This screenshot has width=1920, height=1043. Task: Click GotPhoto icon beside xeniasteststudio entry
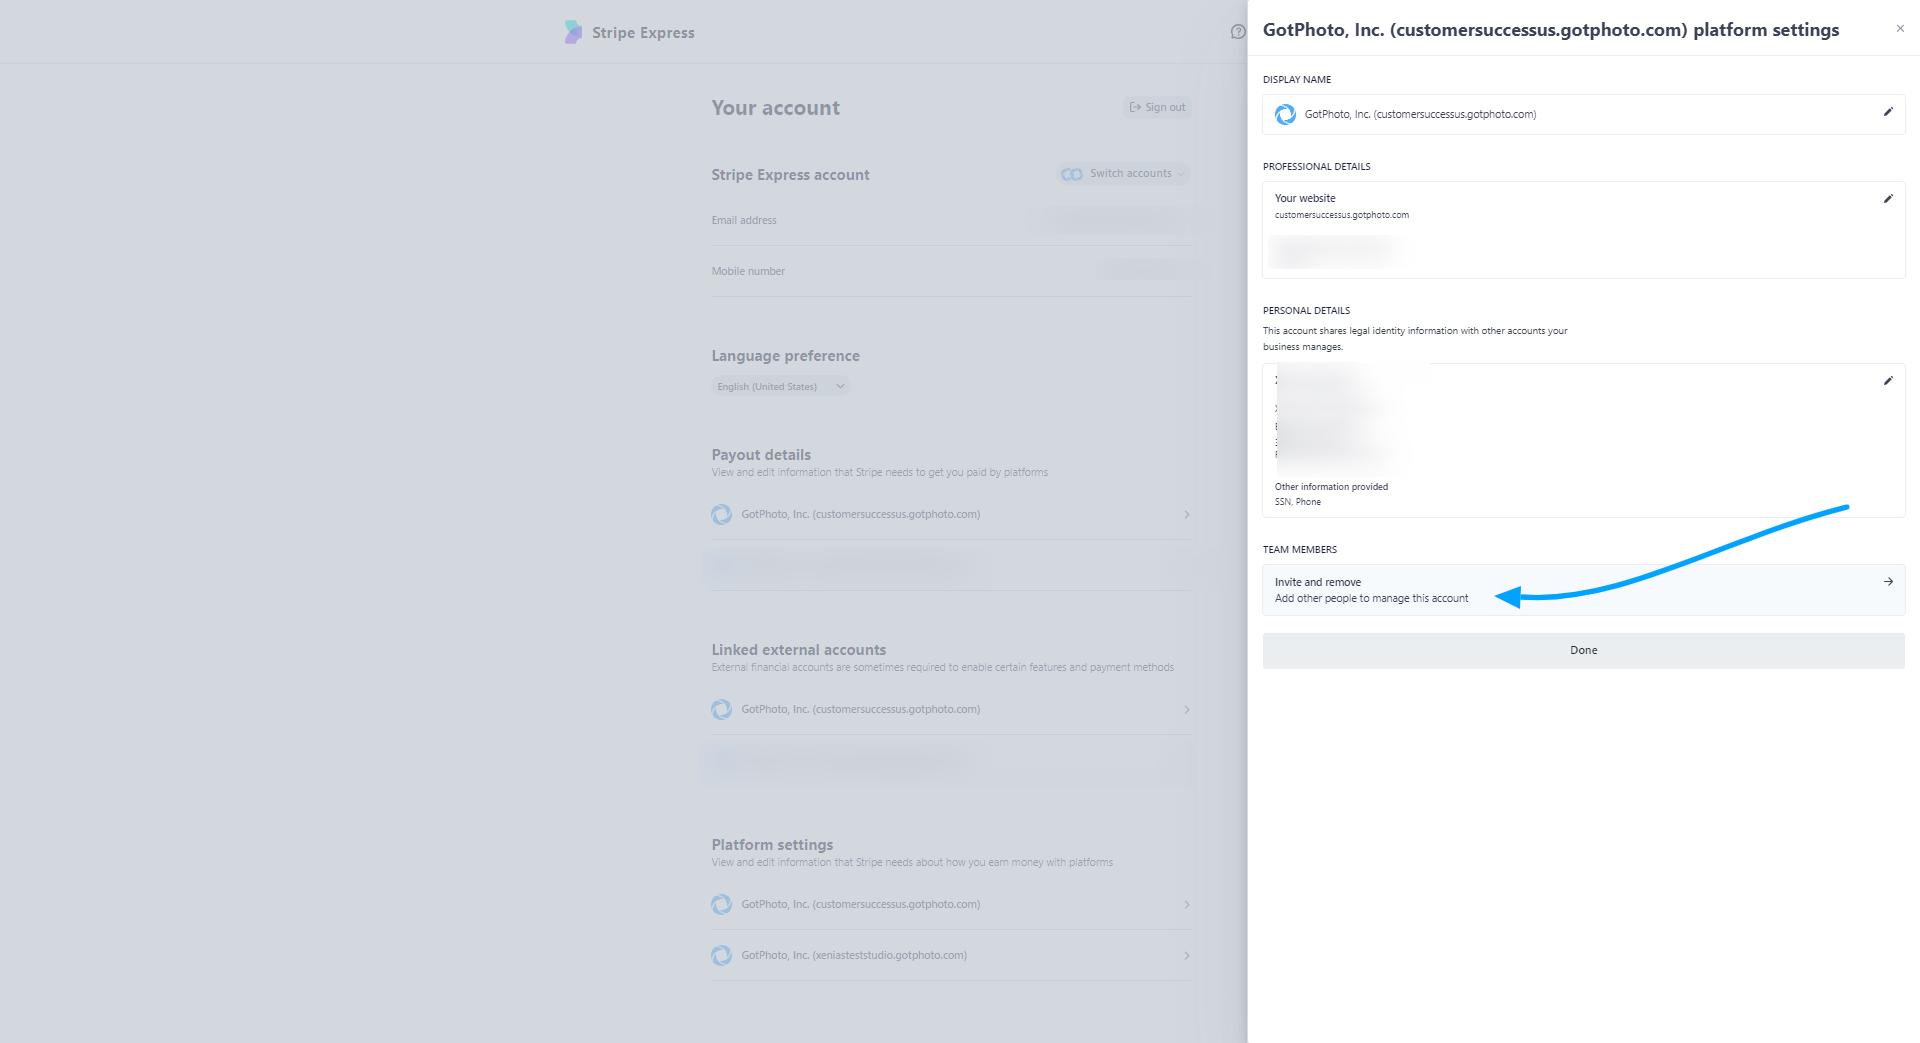pyautogui.click(x=722, y=956)
